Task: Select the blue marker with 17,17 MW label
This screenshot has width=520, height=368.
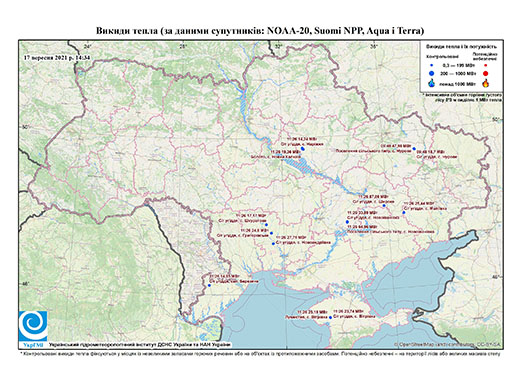Action: (266, 225)
